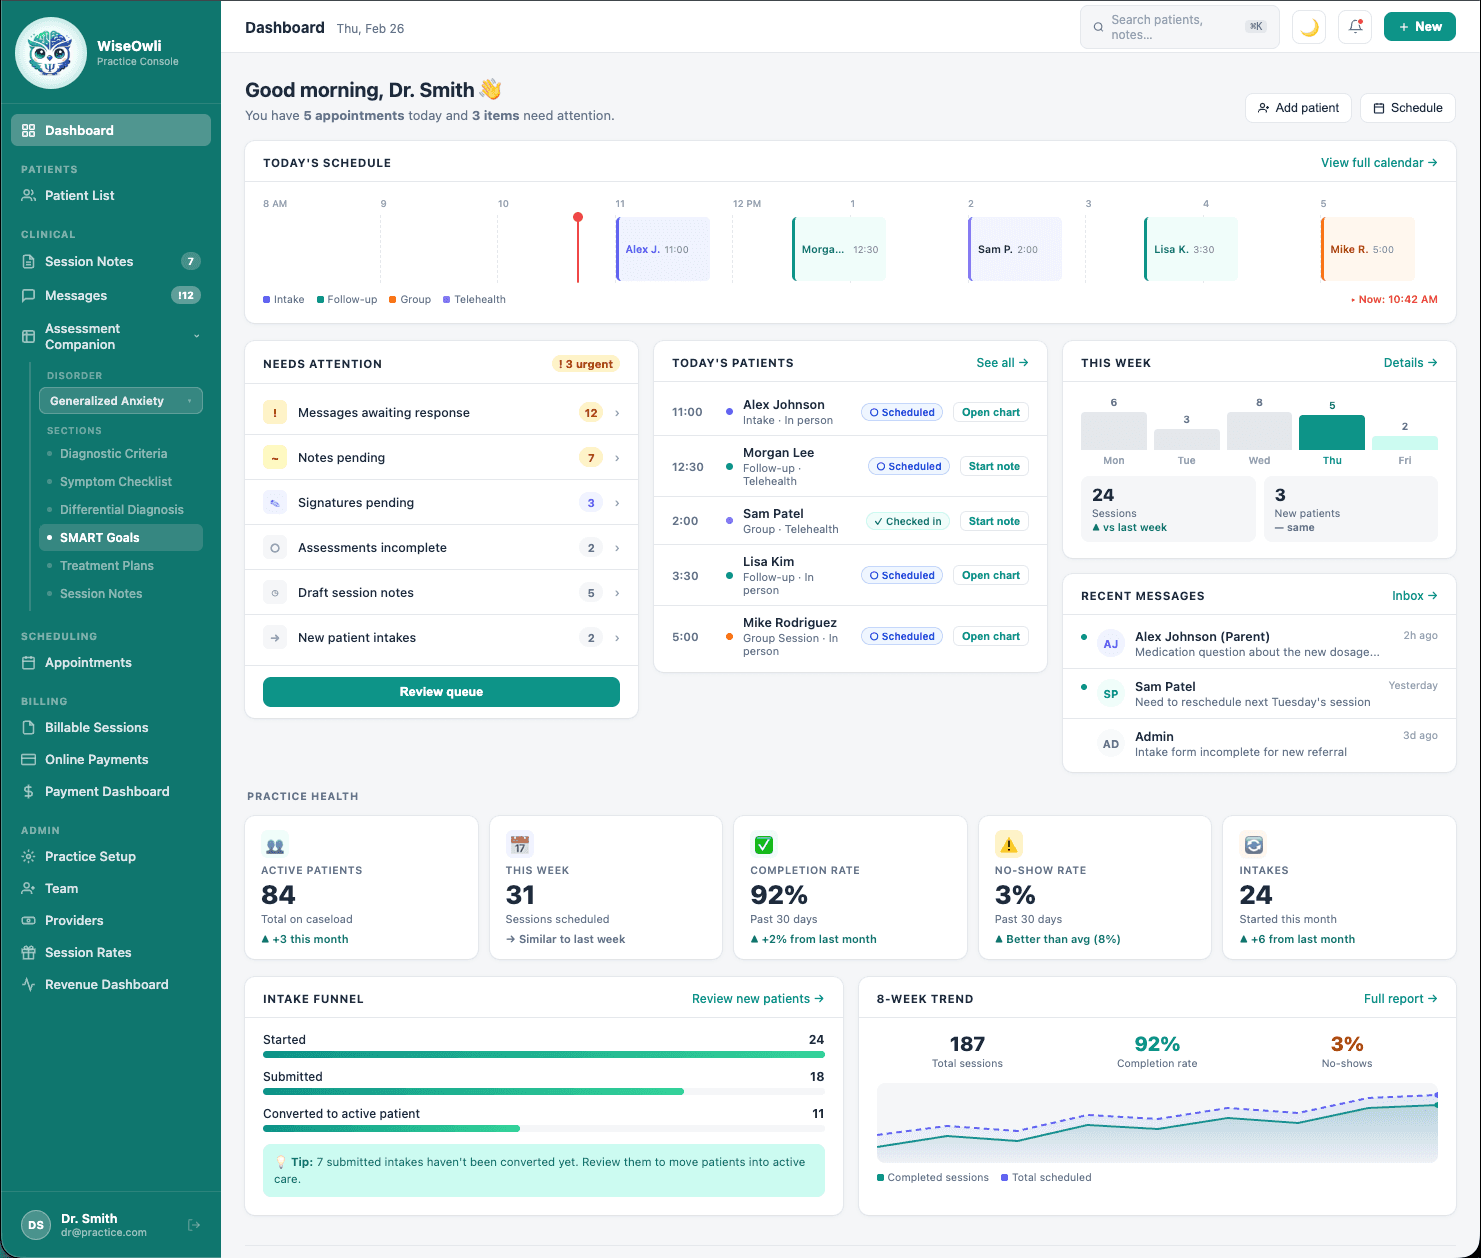
Task: Click the Appointments calendar icon
Action: point(28,662)
